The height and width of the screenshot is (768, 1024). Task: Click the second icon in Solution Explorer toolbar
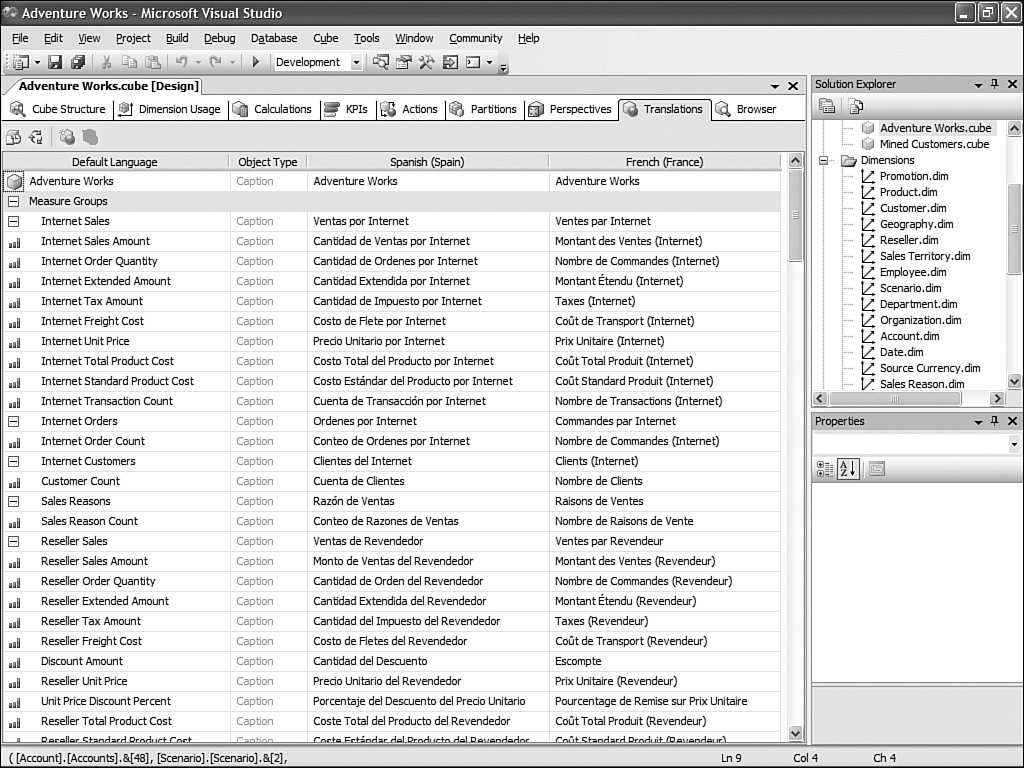(x=855, y=106)
